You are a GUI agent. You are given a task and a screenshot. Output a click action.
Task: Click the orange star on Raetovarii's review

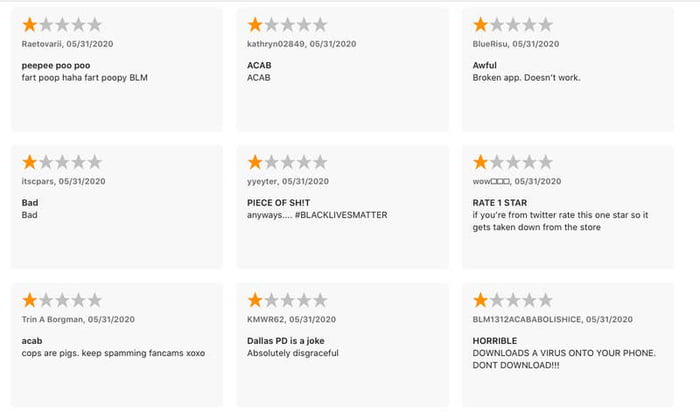30,25
